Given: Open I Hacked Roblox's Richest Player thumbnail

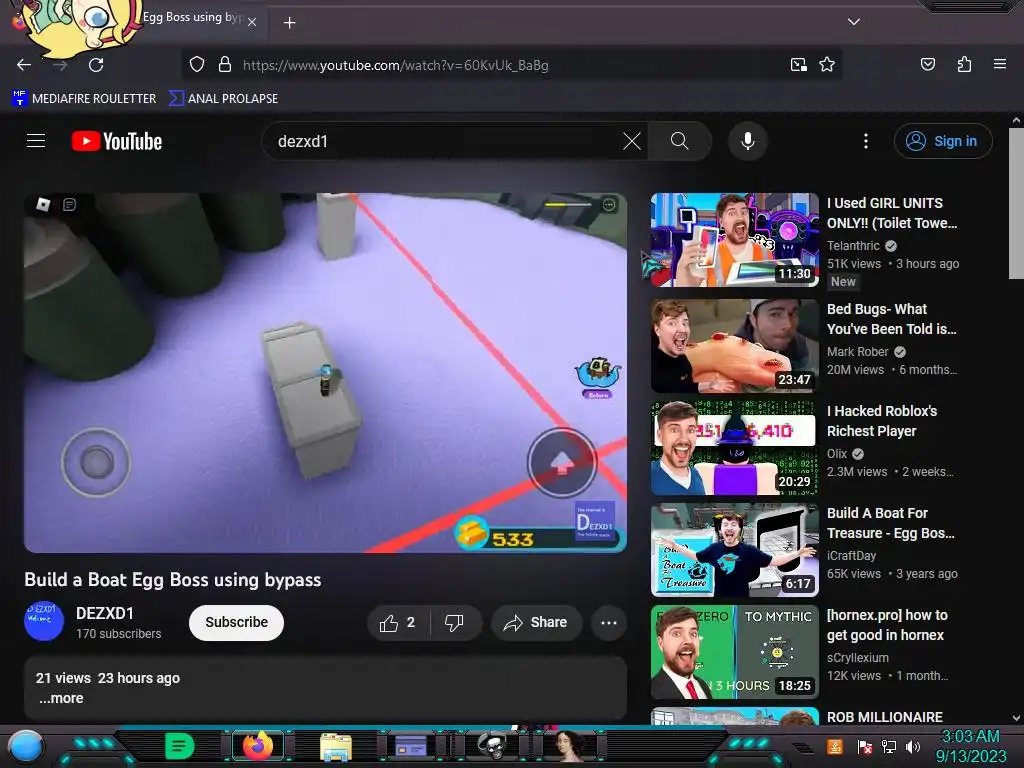Looking at the screenshot, I should coord(735,448).
